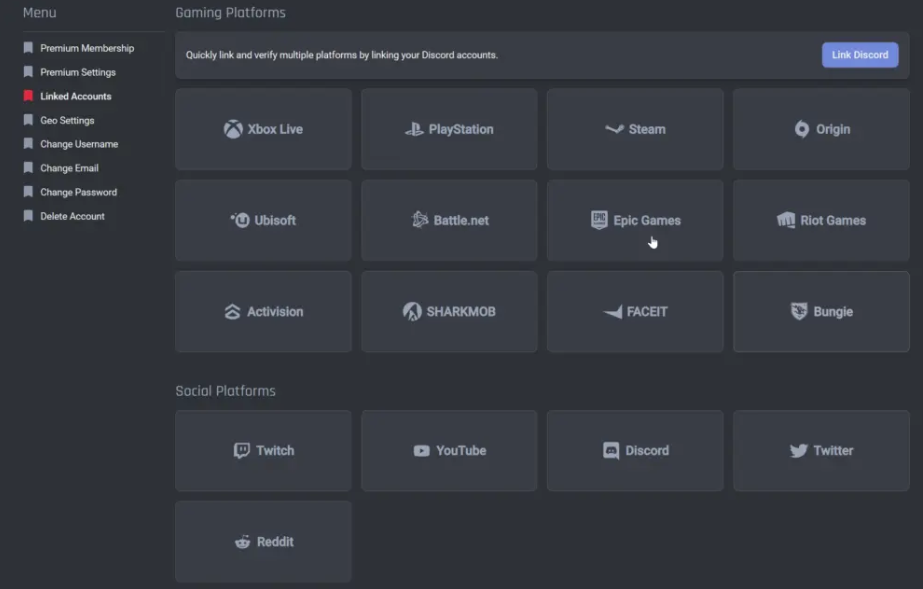
Task: Link your Steam account
Action: pos(635,129)
